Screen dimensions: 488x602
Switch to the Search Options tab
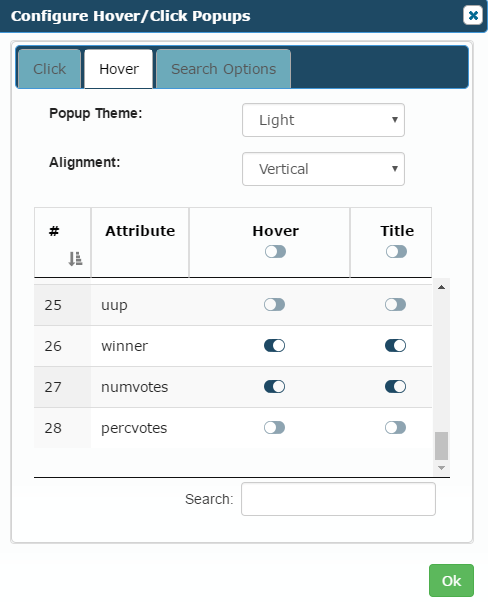pyautogui.click(x=223, y=69)
